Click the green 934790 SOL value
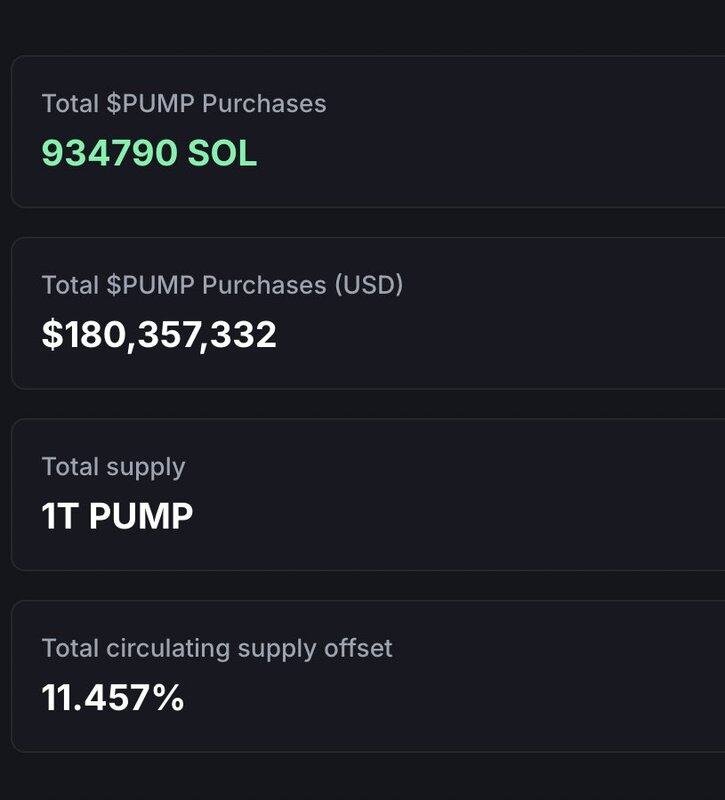725x800 pixels. point(149,153)
